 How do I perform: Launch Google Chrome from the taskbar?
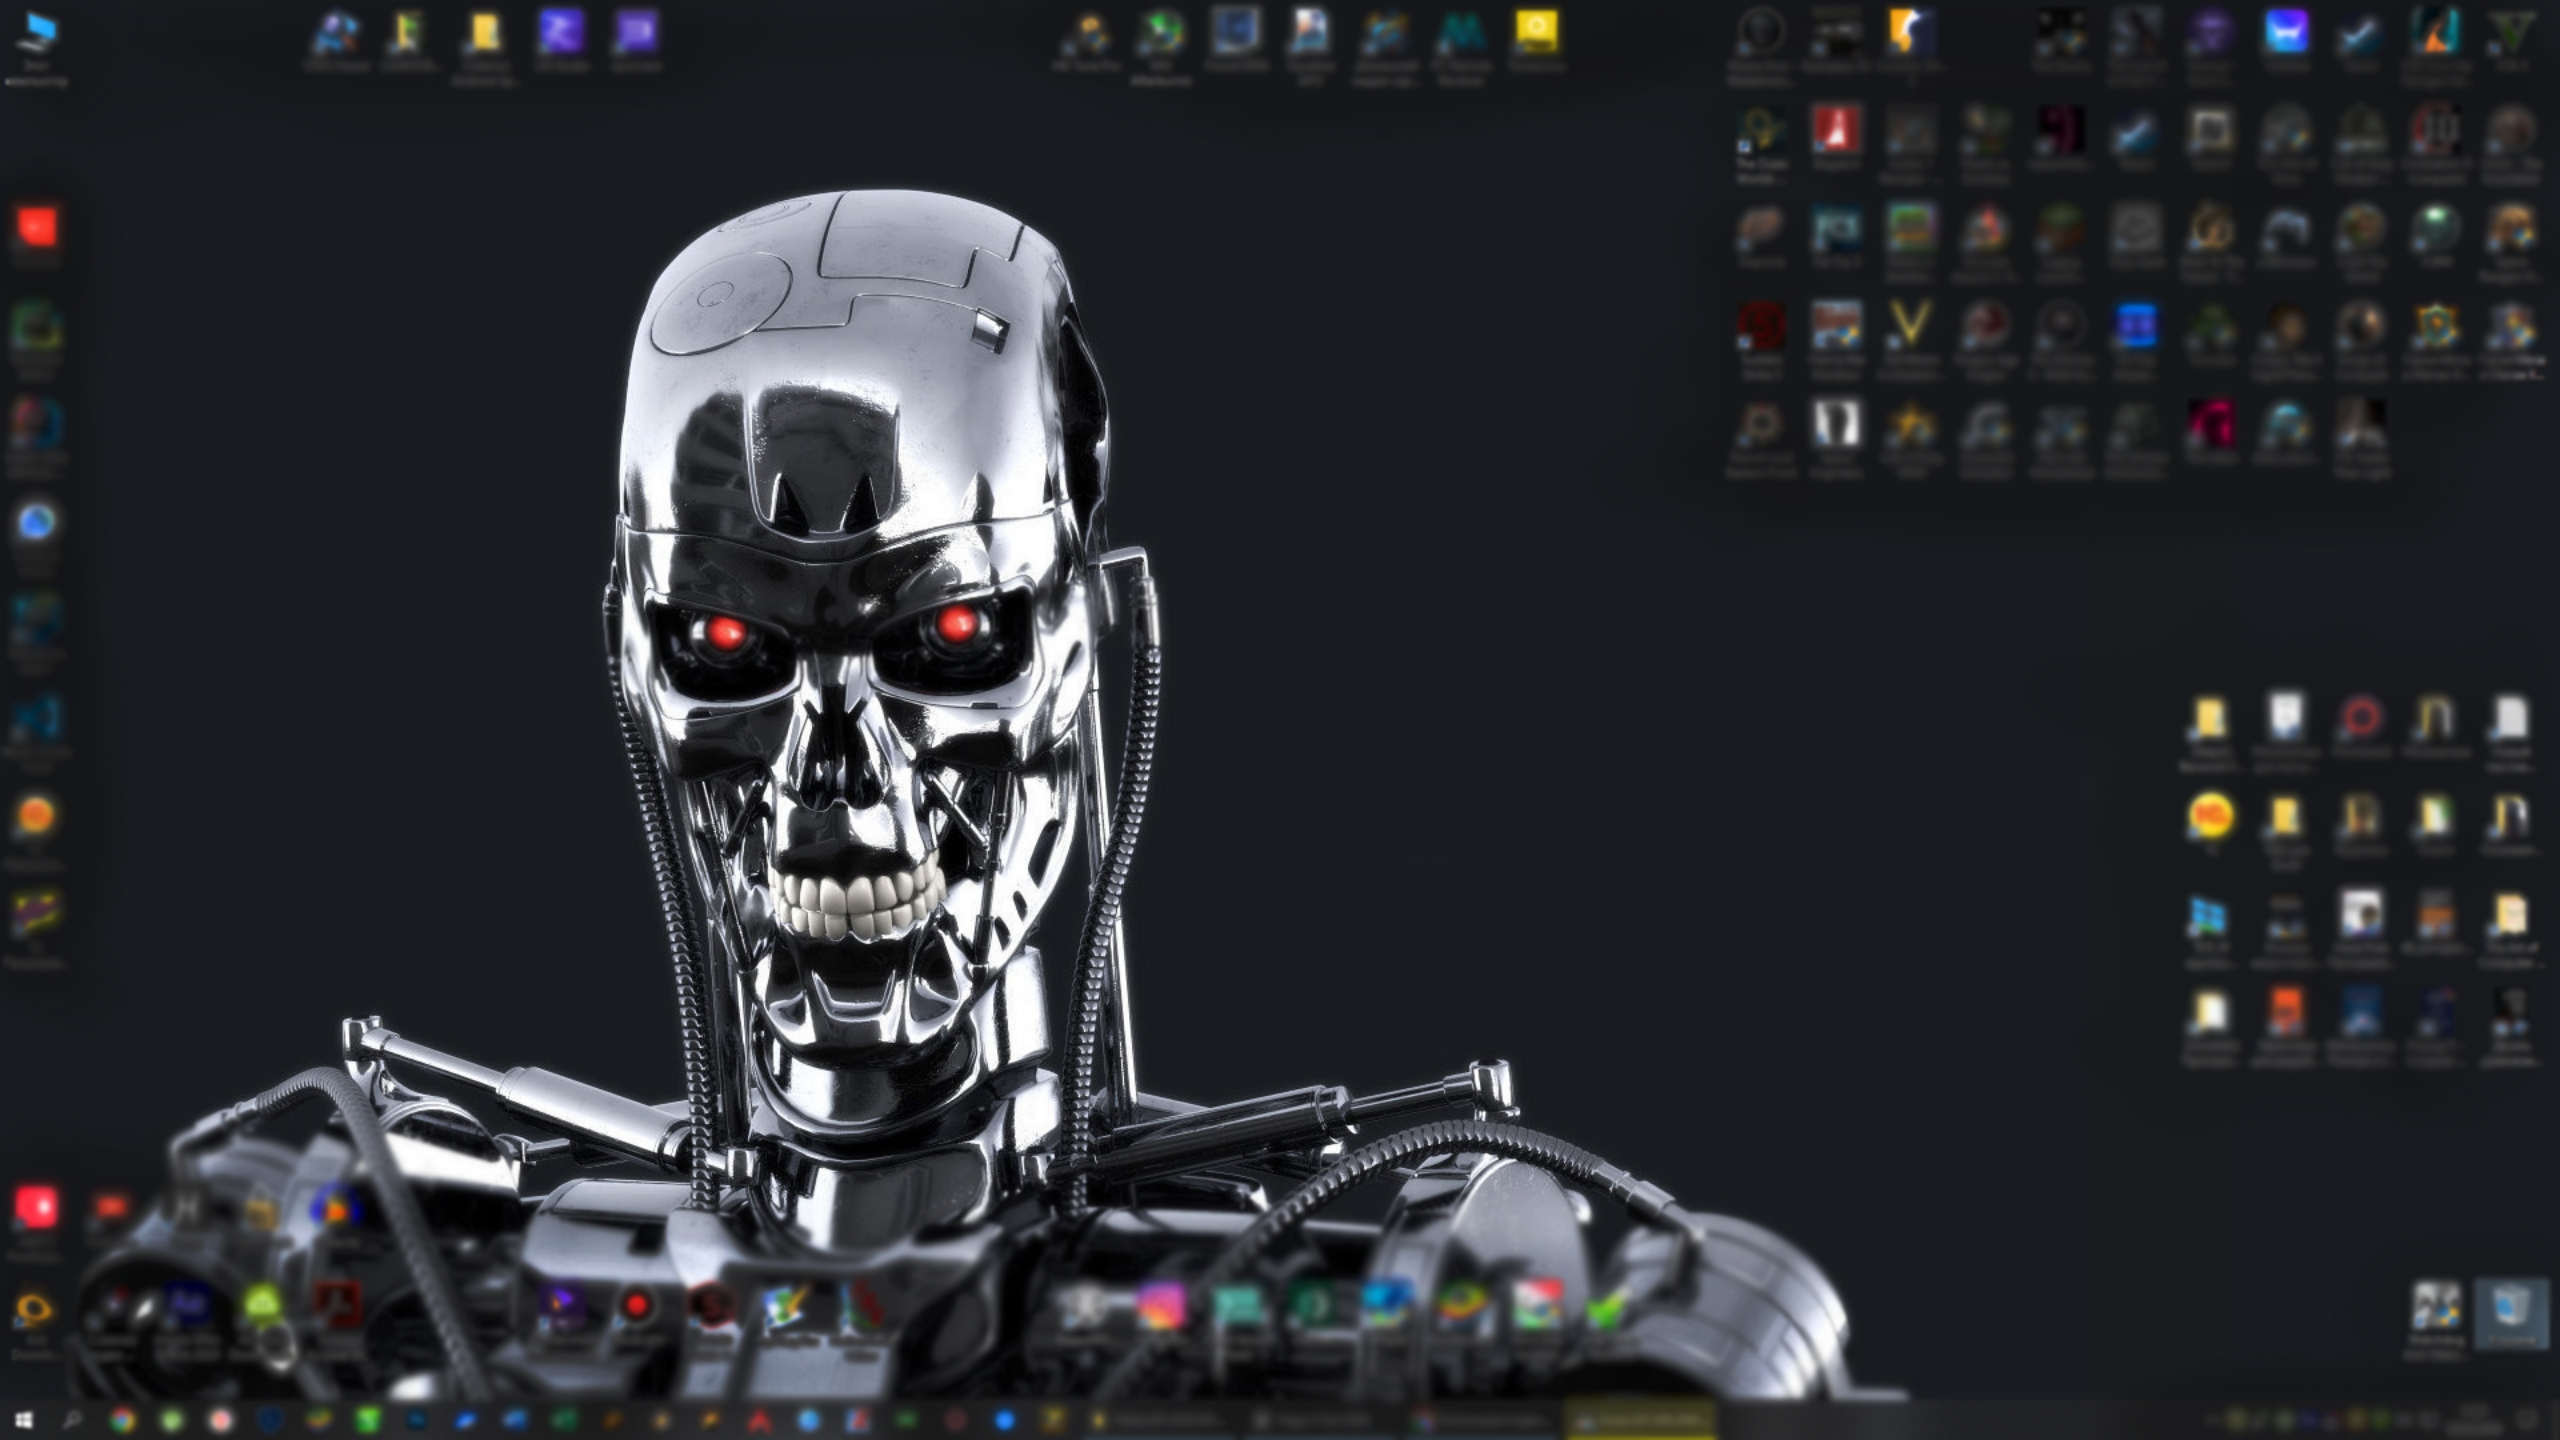pos(122,1420)
